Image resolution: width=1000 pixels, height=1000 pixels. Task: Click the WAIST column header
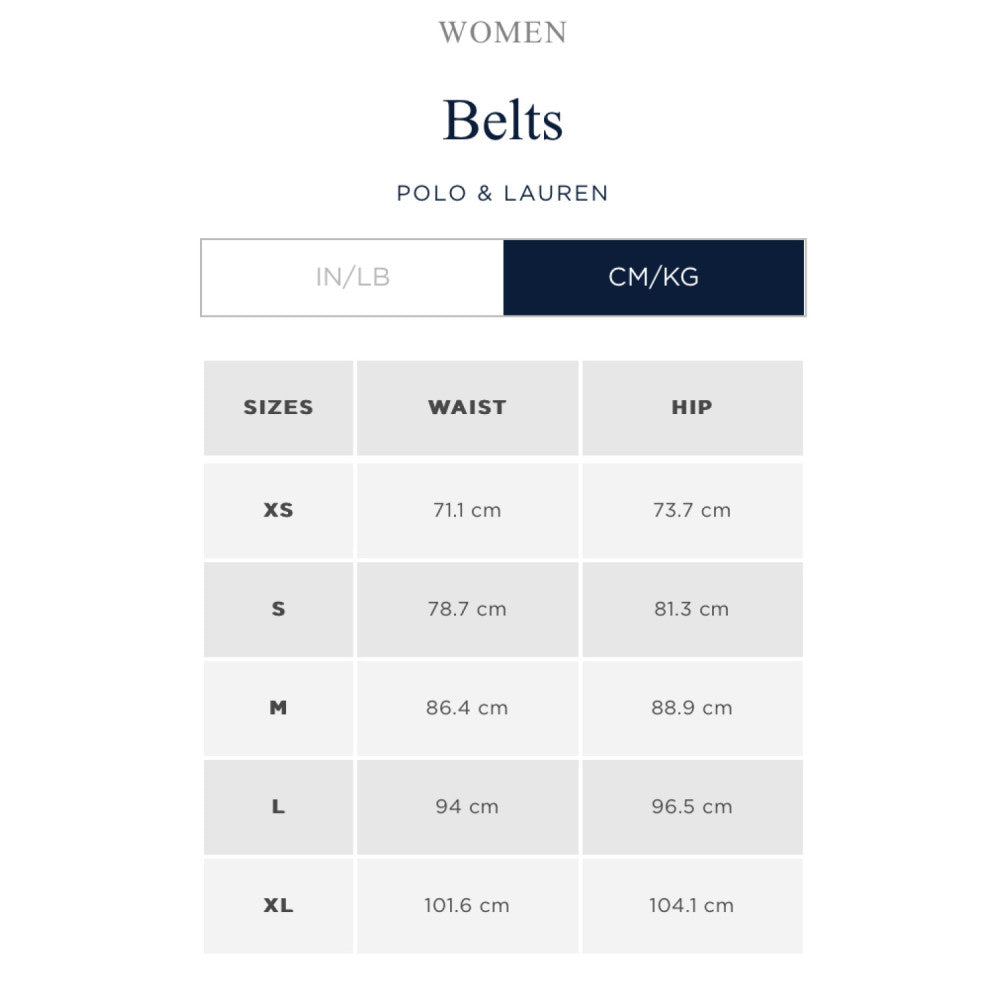tap(467, 407)
